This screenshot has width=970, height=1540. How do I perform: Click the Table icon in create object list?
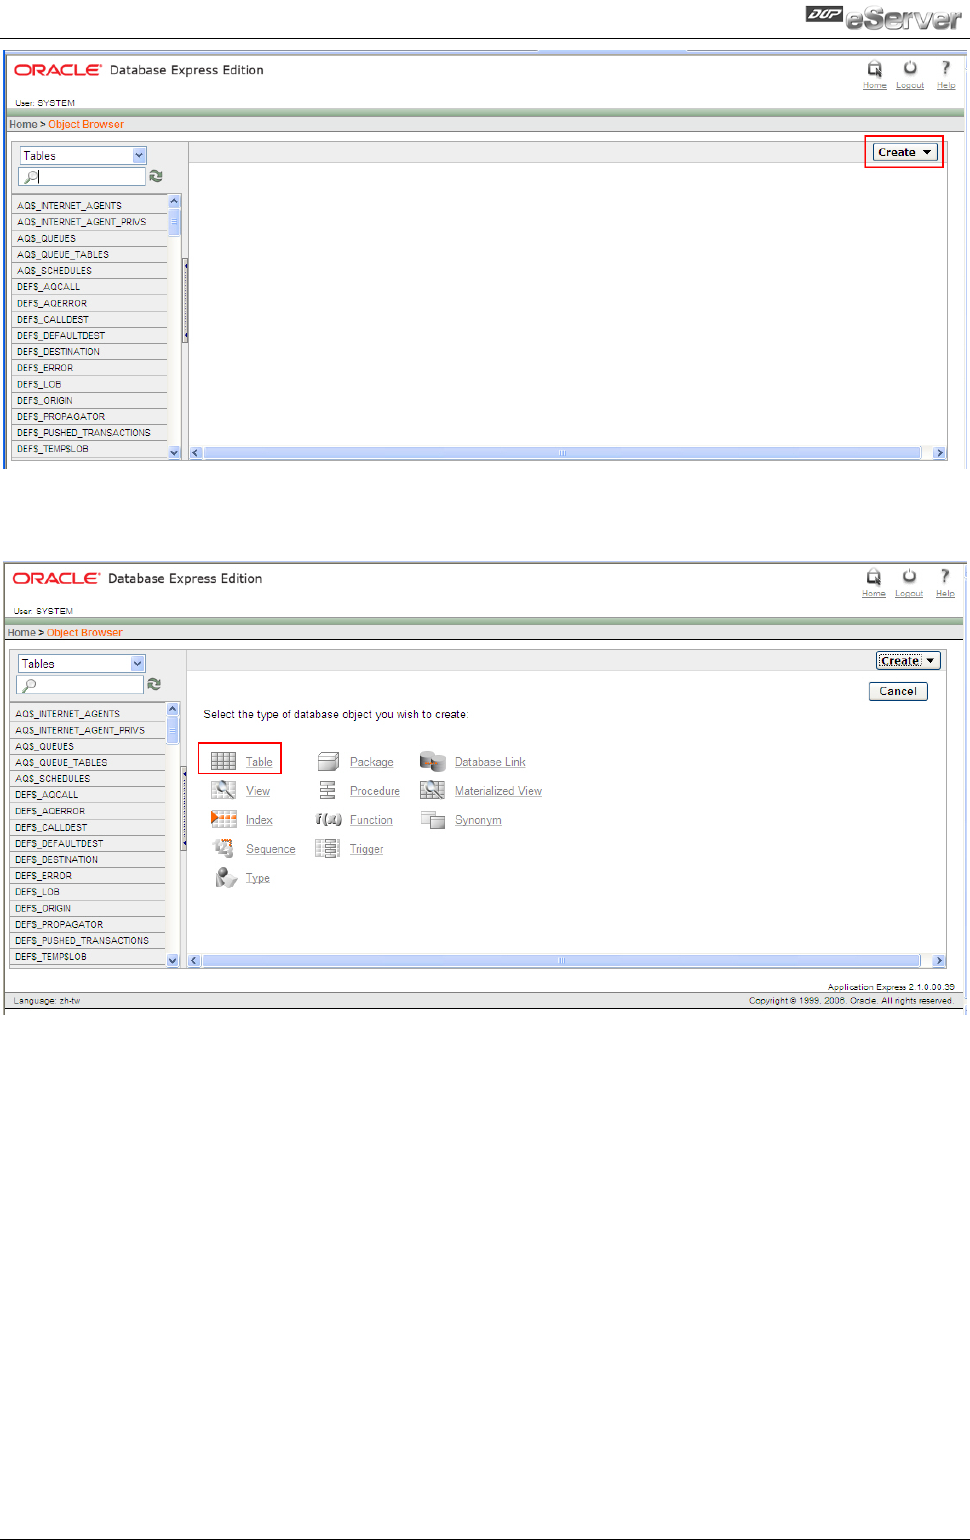(x=223, y=761)
